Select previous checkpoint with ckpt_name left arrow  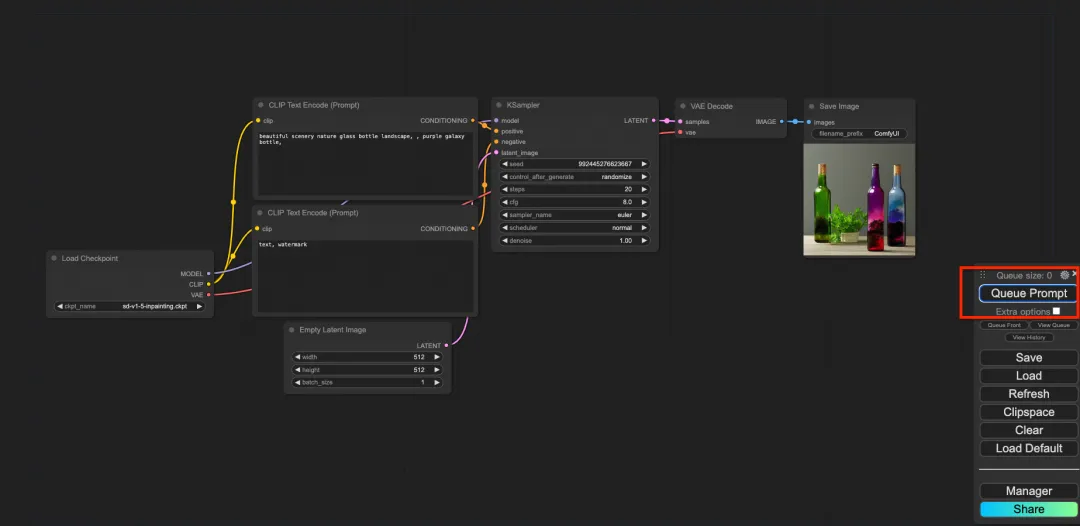(x=60, y=306)
